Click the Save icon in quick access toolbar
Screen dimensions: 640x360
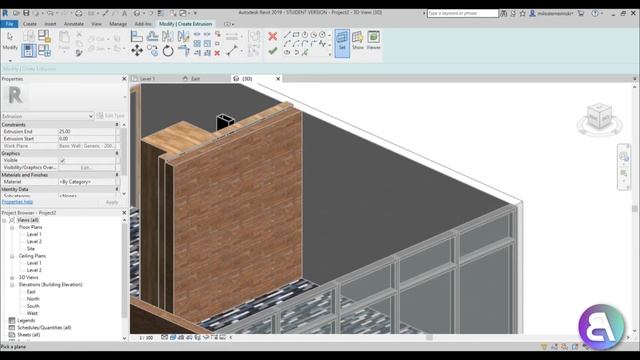click(26, 13)
